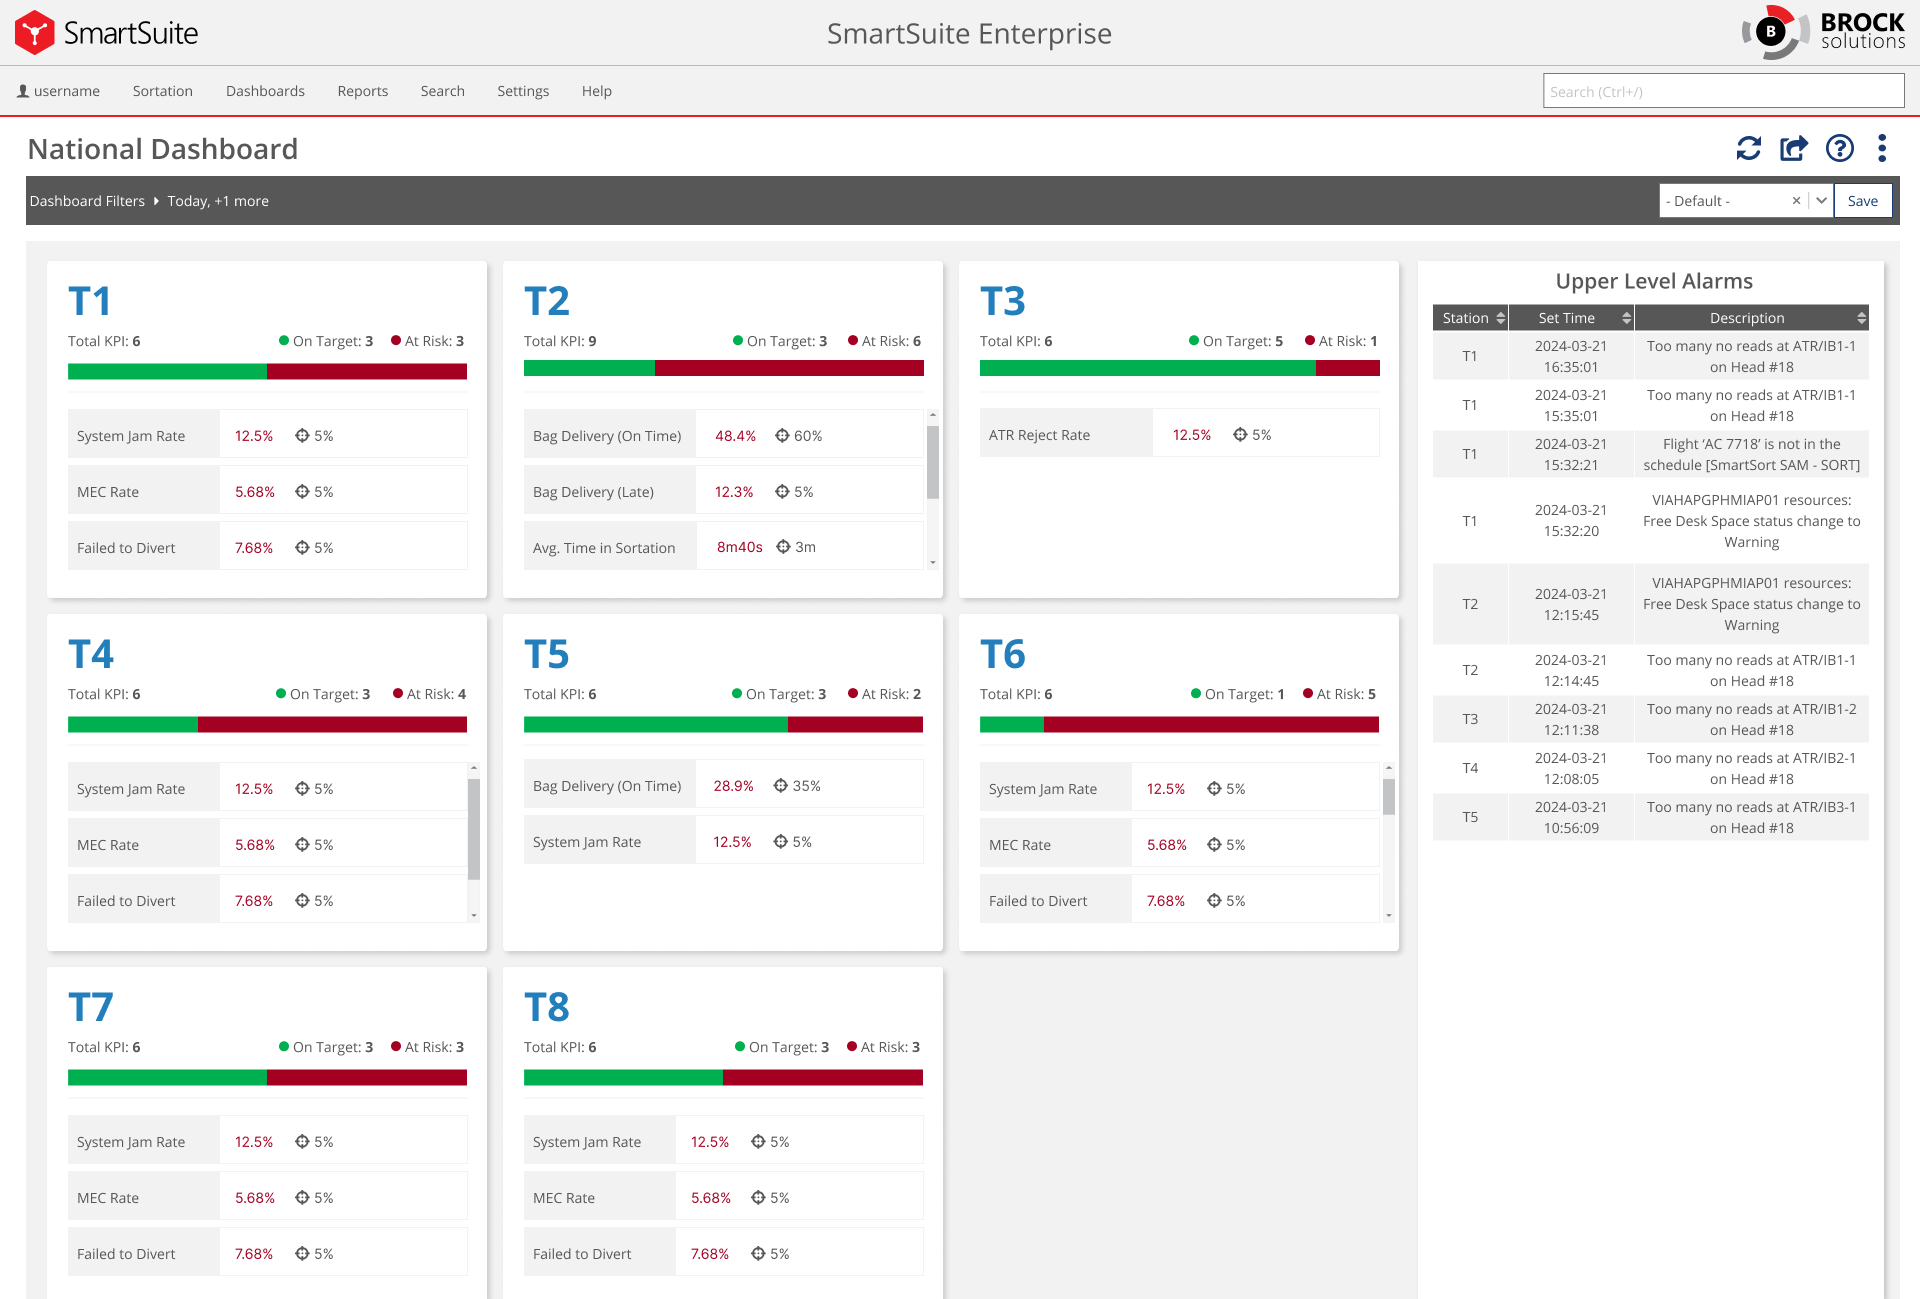
Task: Open the T5 station title link
Action: [x=546, y=655]
